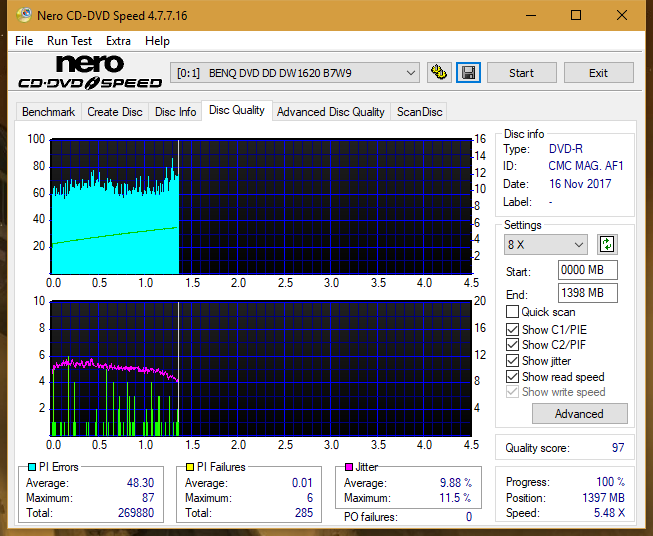The width and height of the screenshot is (653, 536).
Task: Click PI Errors average value 48.30
Action: (140, 483)
